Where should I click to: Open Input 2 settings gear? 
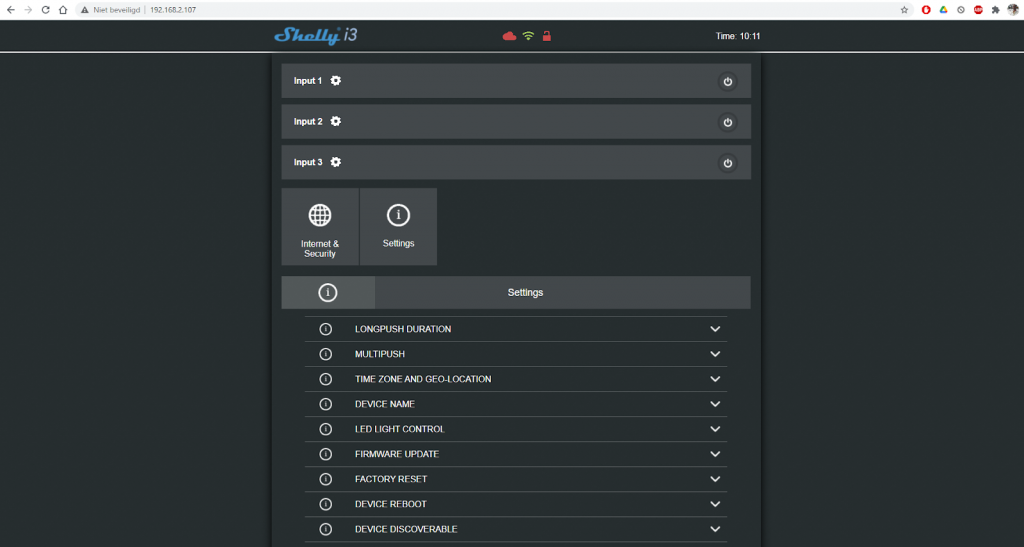336,122
